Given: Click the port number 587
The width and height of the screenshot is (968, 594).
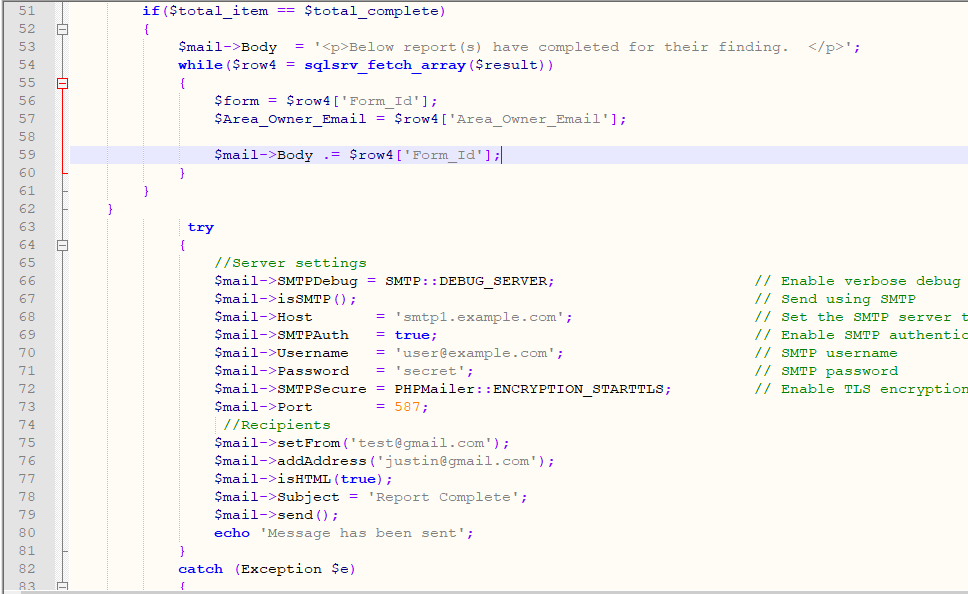Looking at the screenshot, I should point(407,407).
